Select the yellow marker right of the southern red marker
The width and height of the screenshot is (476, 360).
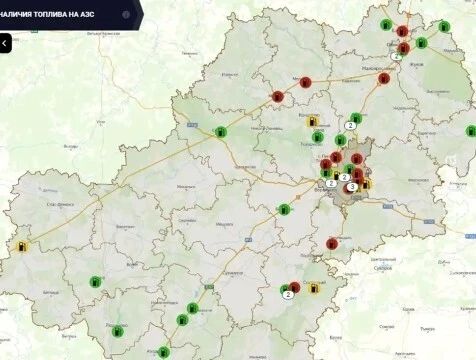coord(314,288)
